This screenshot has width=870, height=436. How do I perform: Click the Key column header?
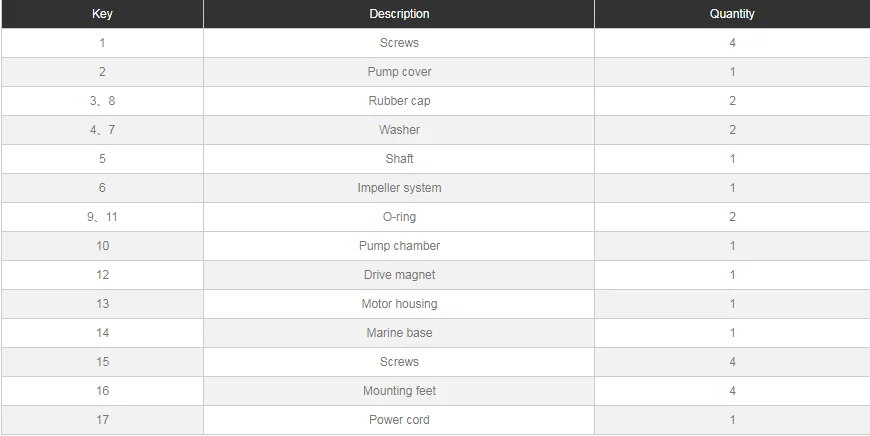click(102, 14)
